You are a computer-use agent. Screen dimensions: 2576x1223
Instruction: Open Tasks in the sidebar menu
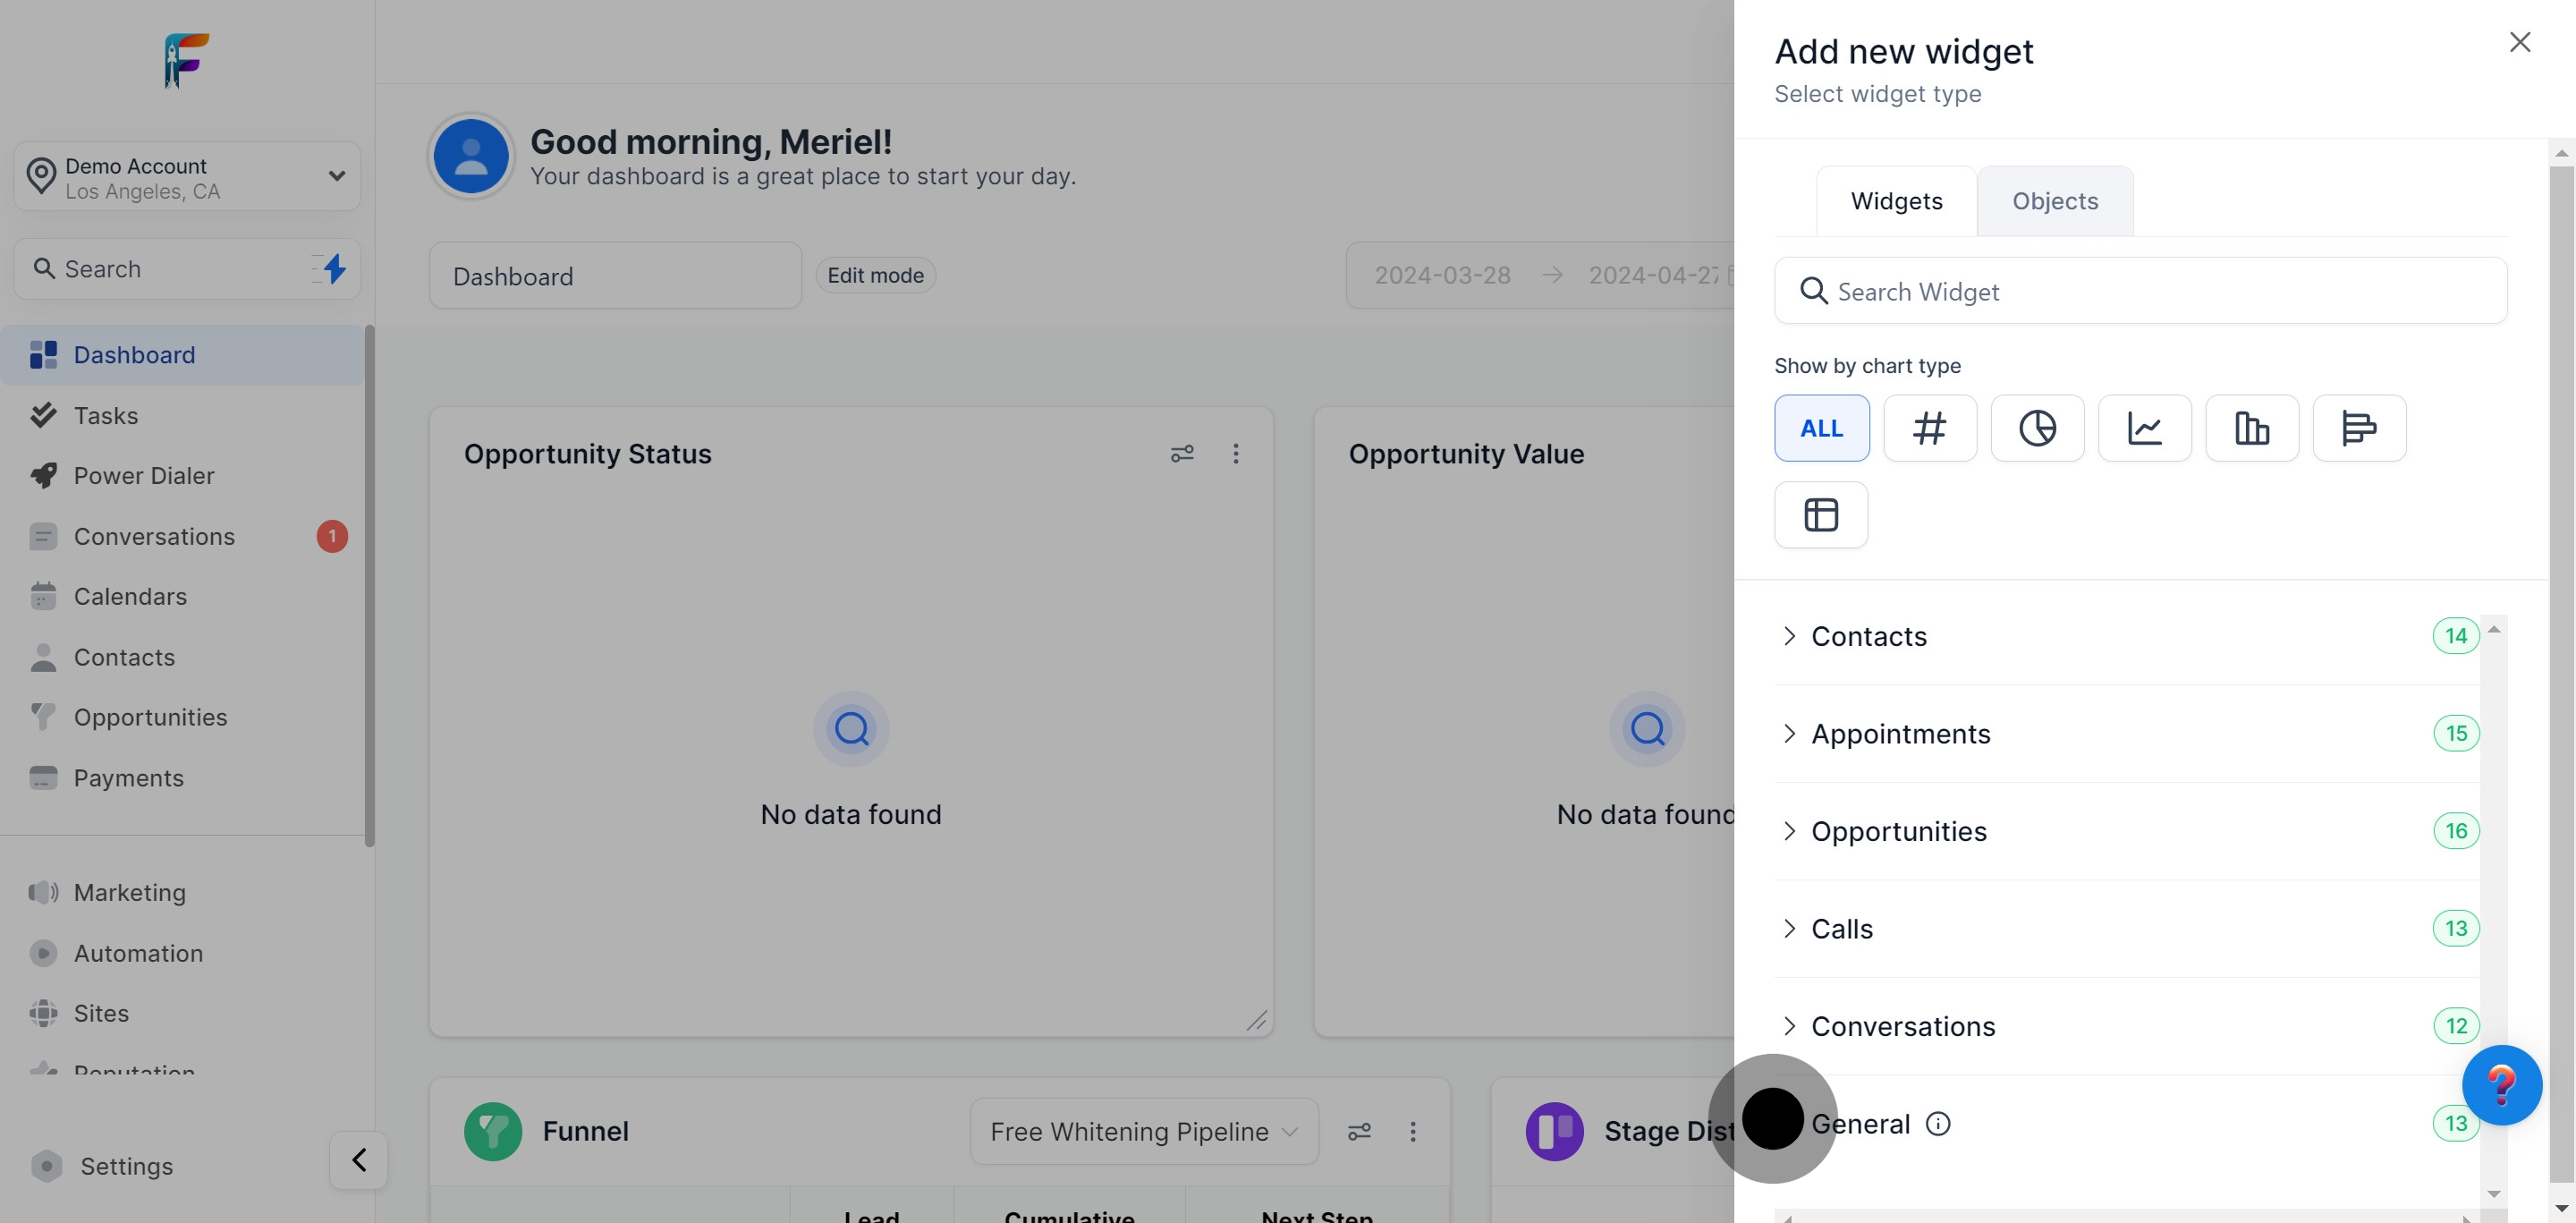click(x=106, y=416)
